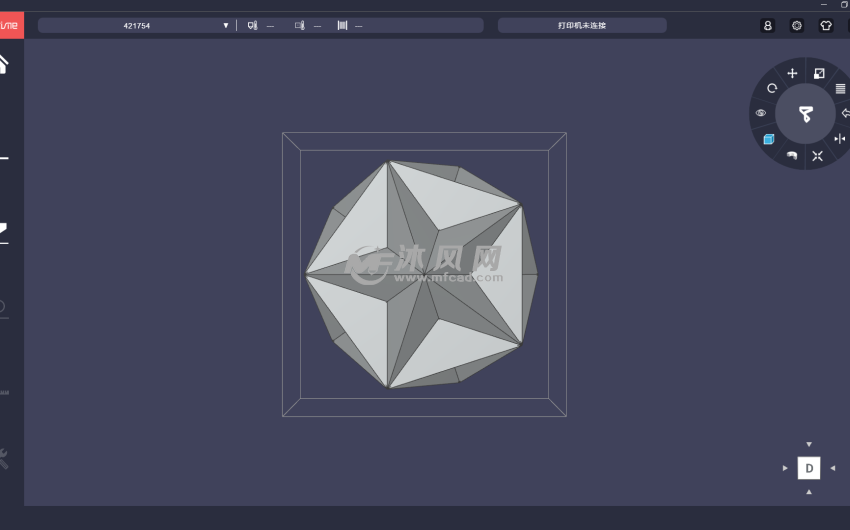
Task: Select the Move tool in radial menu
Action: click(x=792, y=73)
